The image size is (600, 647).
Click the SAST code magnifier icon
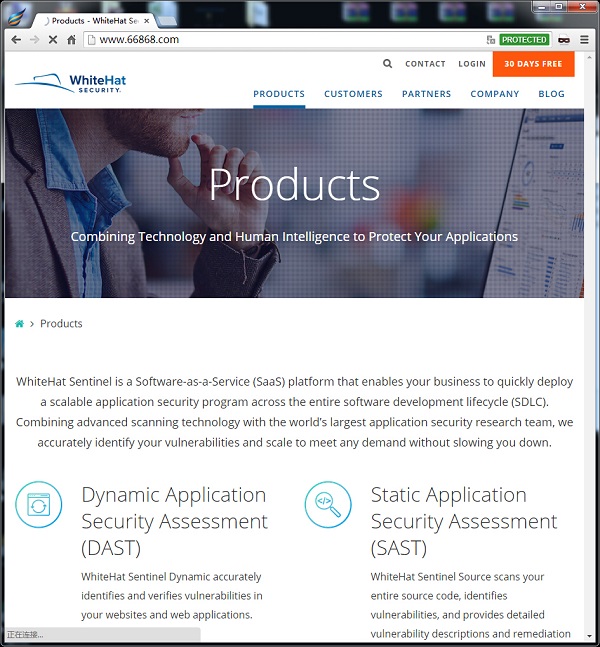[x=328, y=504]
